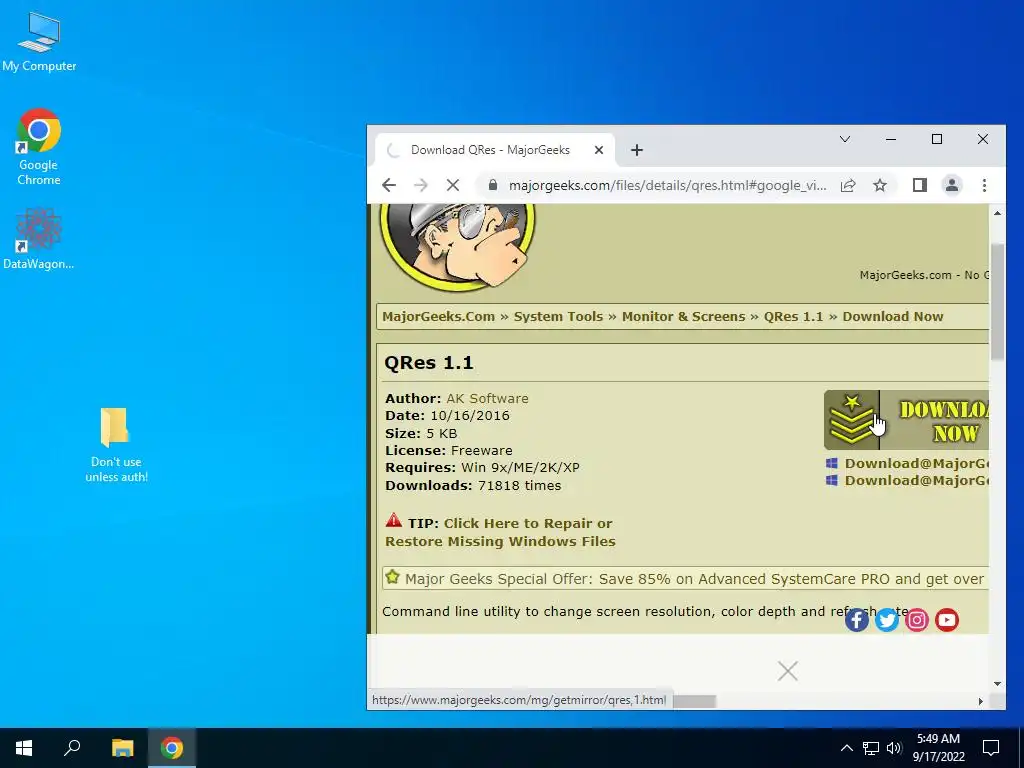Click the first Download@MajorGeeks mirror link
The width and height of the screenshot is (1024, 768).
pyautogui.click(x=916, y=464)
